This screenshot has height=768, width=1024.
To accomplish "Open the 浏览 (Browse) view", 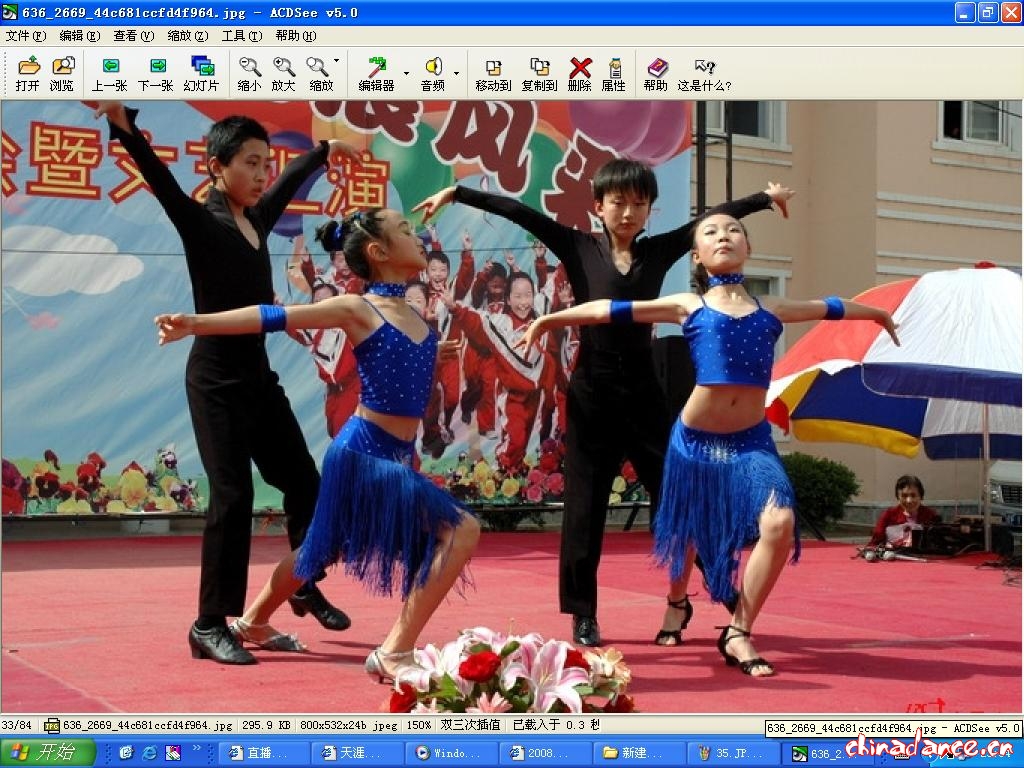I will [x=62, y=74].
